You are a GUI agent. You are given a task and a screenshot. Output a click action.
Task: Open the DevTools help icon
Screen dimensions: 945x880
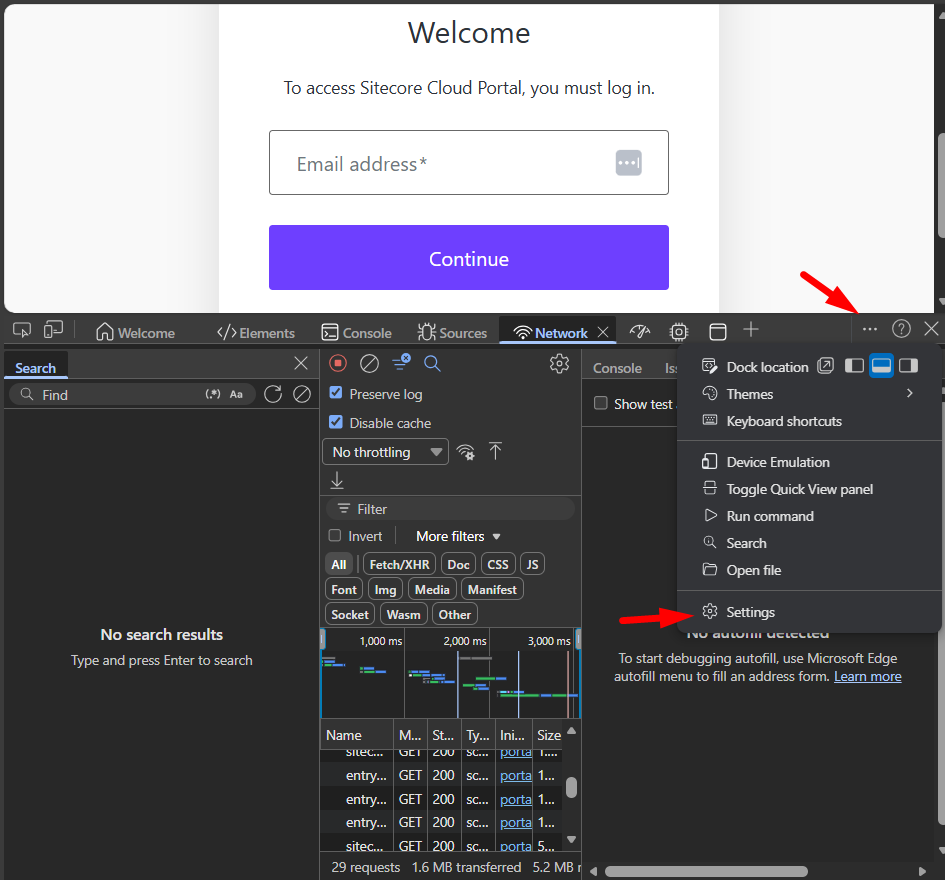pyautogui.click(x=901, y=329)
